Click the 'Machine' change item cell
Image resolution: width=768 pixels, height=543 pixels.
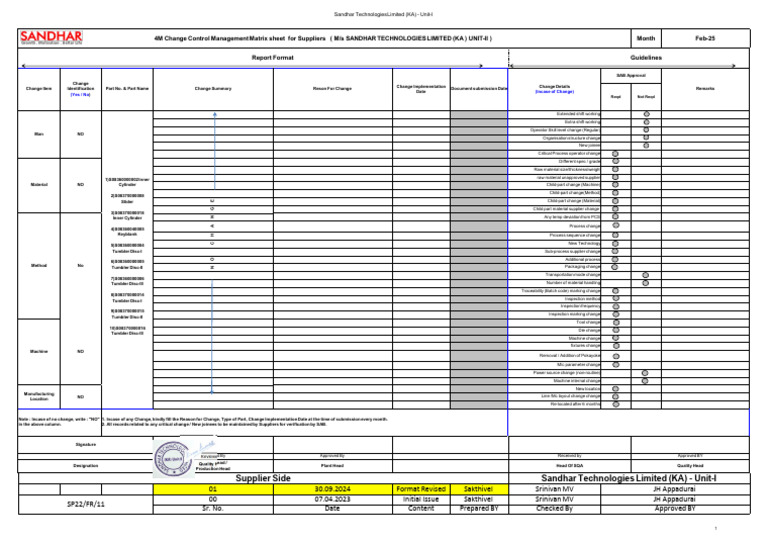[39, 351]
